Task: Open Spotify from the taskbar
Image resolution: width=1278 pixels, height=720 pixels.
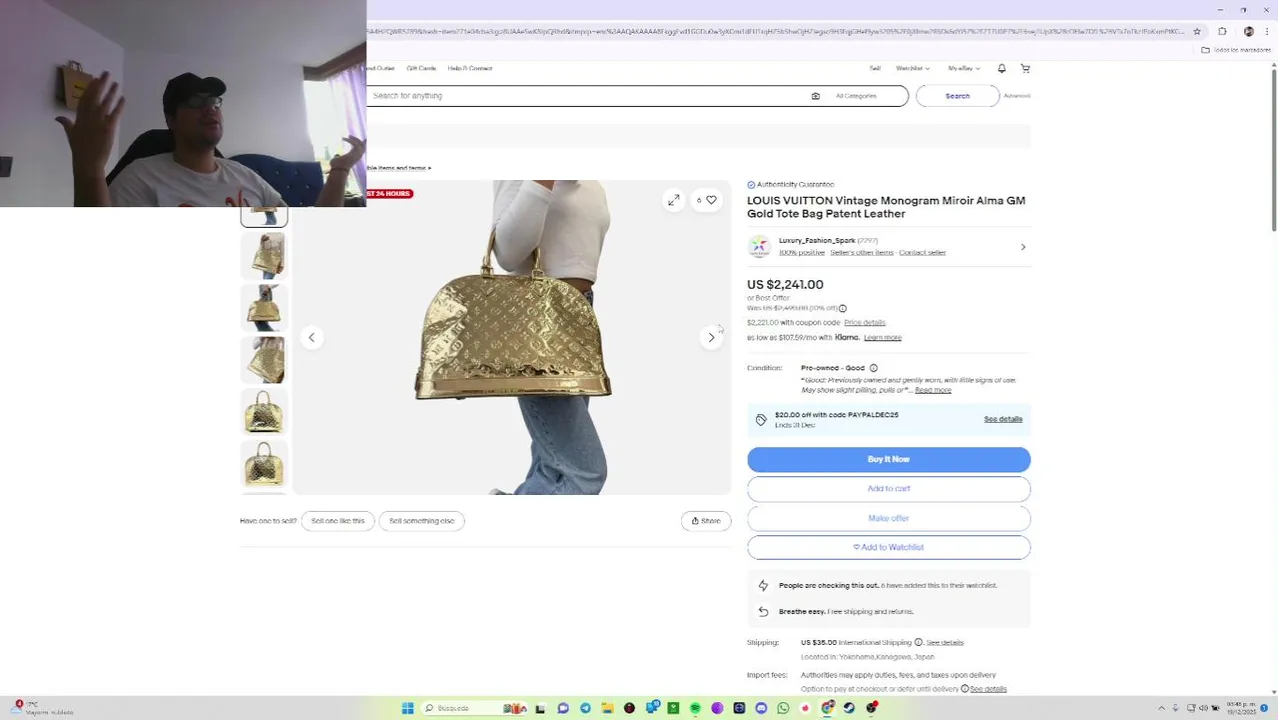Action: [695, 708]
